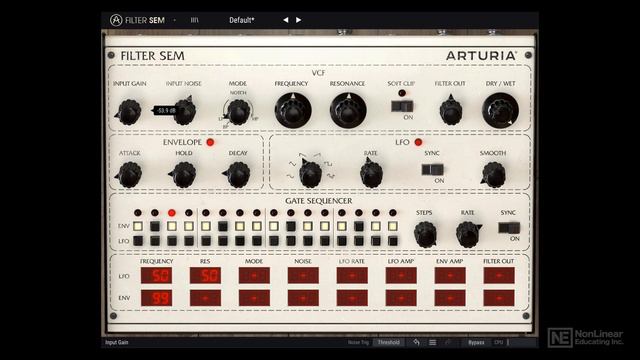Go to the next preset arrow
Viewport: 640px width, 360px height.
[299, 20]
